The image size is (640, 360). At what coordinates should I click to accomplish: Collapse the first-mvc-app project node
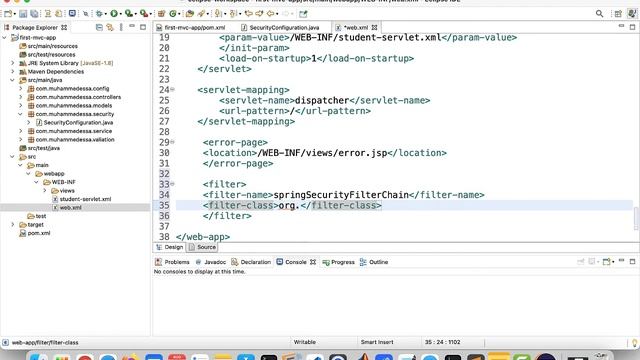click(x=4, y=38)
